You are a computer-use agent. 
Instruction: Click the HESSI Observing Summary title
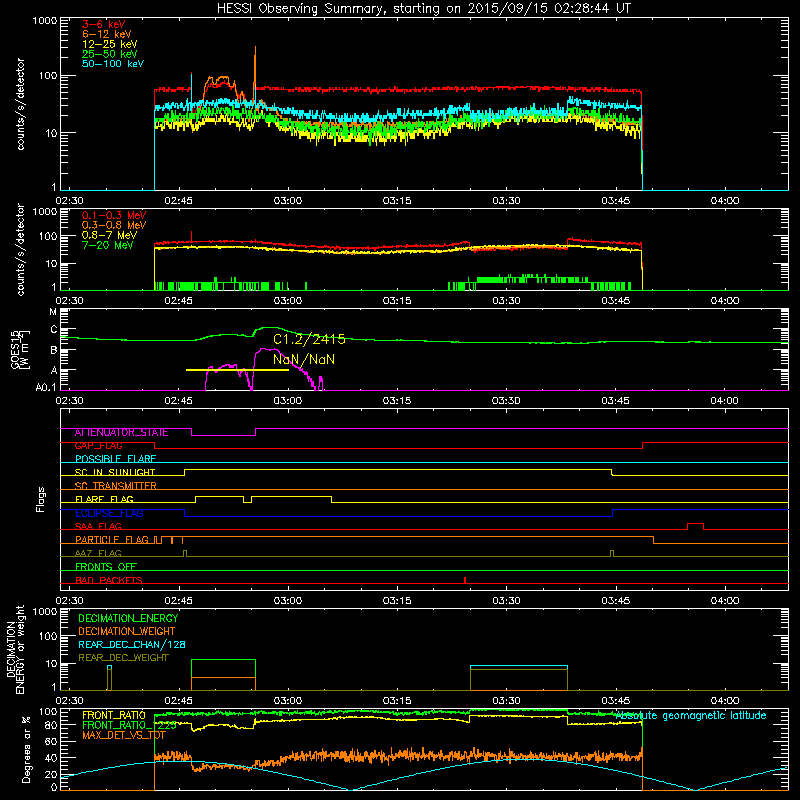[423, 8]
